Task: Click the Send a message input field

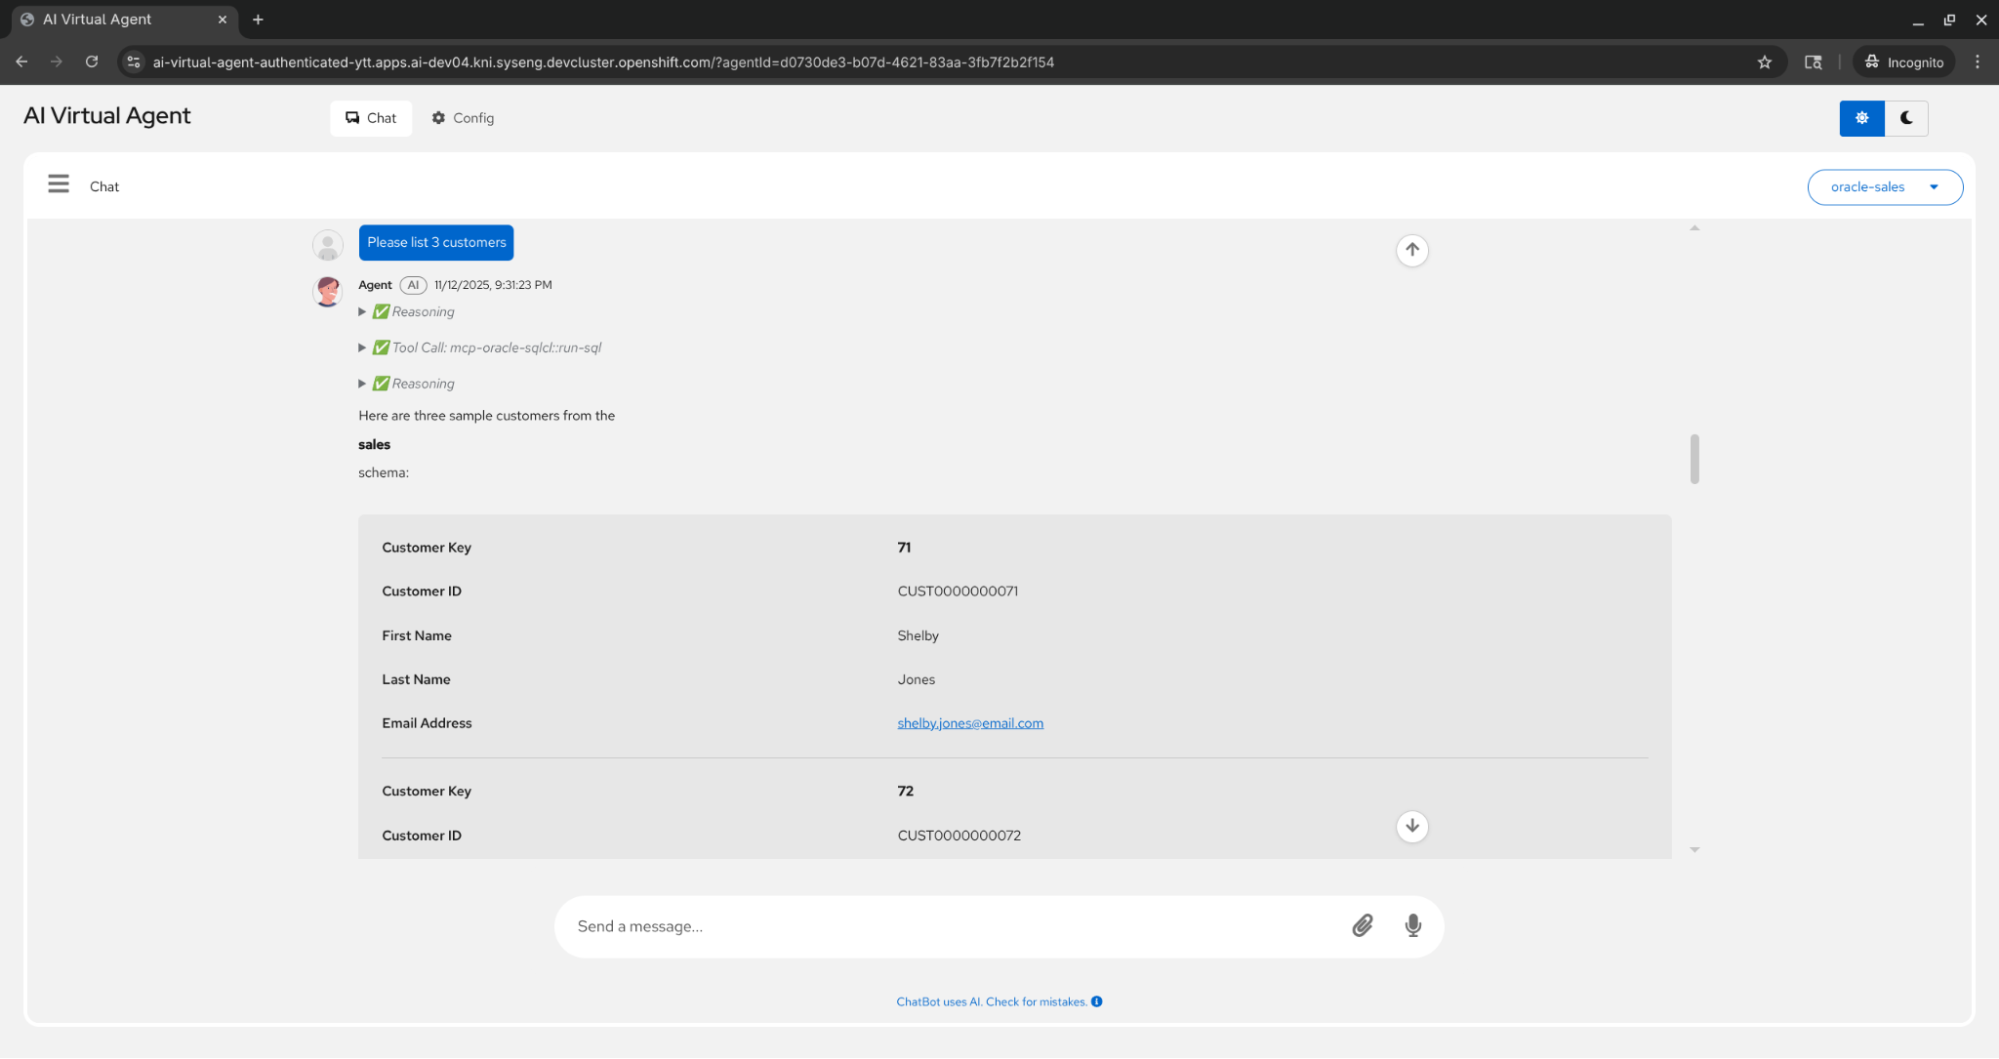Action: (950, 926)
